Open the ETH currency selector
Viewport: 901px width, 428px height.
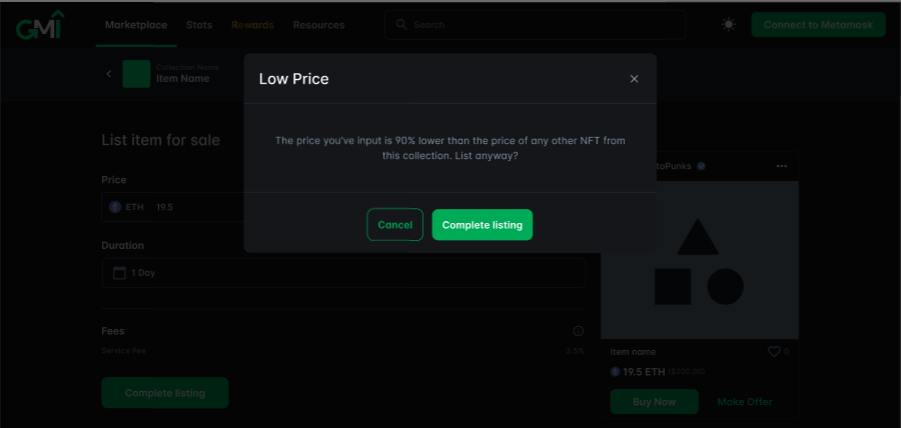pos(127,207)
